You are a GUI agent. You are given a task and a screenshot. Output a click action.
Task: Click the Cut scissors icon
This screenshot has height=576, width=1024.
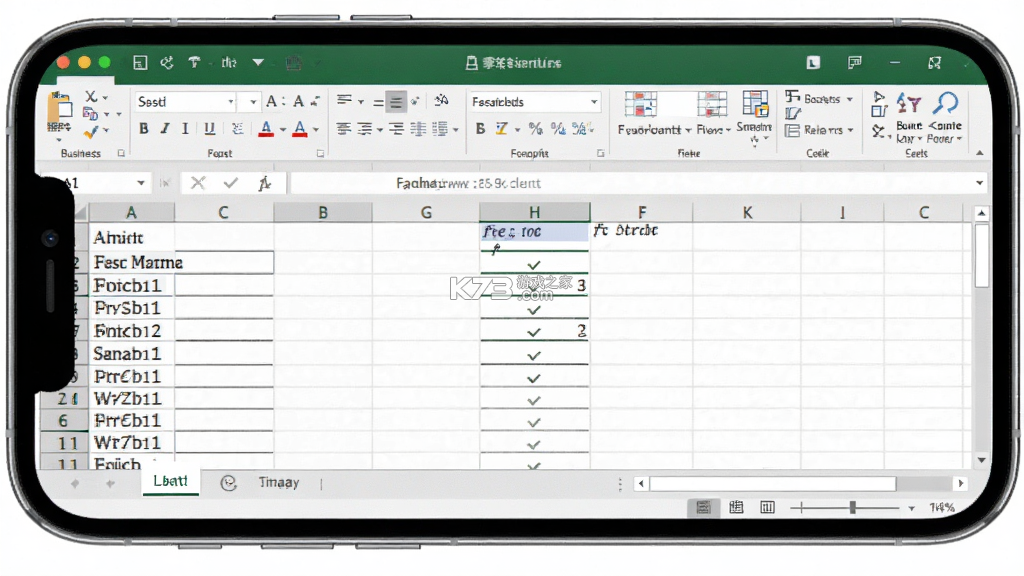91,97
